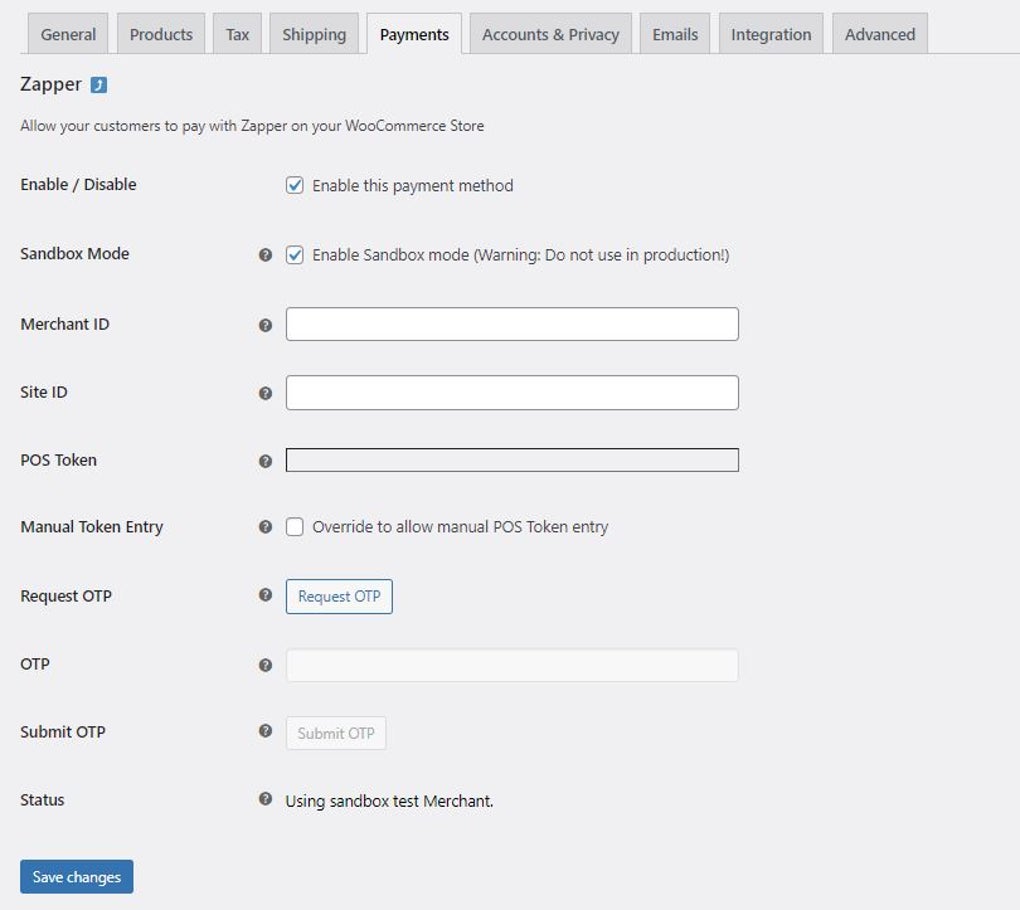Open the POS Token help tooltip
This screenshot has width=1020, height=910.
264,460
